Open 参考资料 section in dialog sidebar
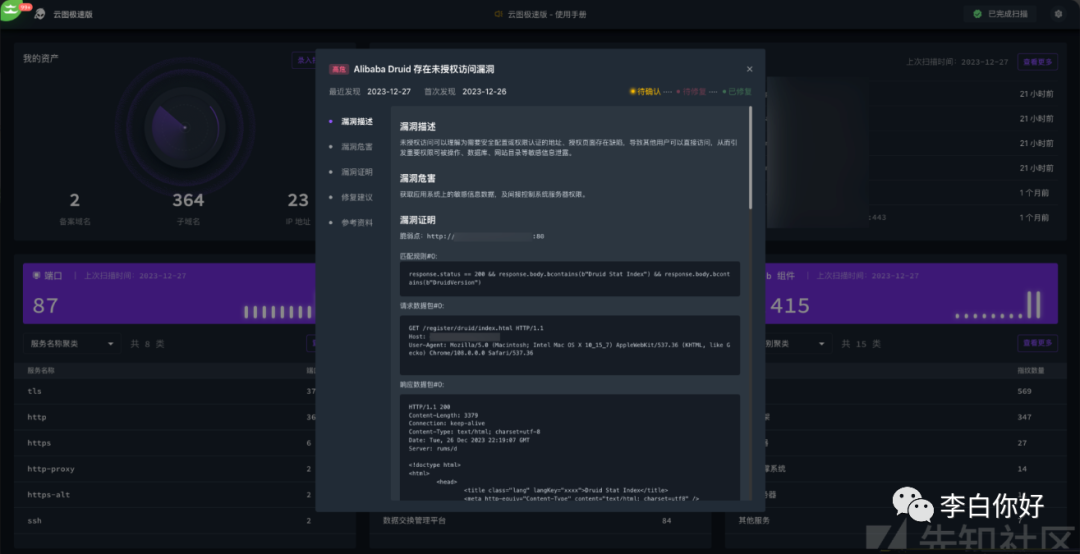The width and height of the screenshot is (1080, 554). pyautogui.click(x=357, y=223)
